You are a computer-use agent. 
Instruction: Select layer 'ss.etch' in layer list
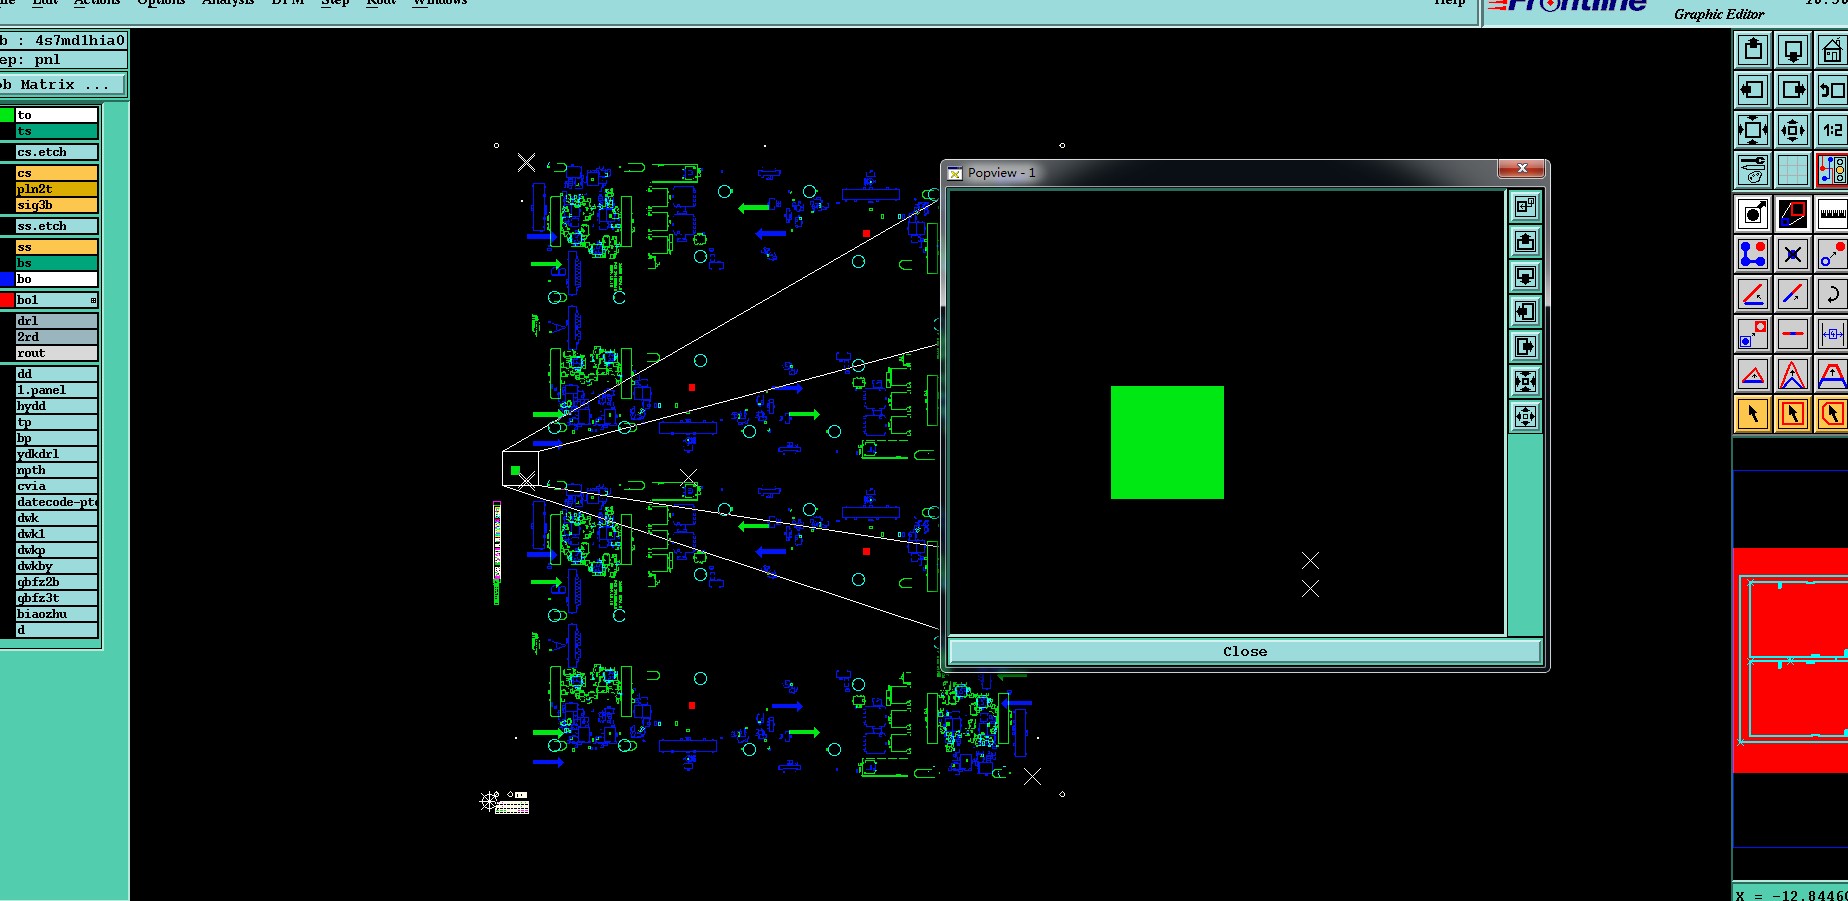57,226
